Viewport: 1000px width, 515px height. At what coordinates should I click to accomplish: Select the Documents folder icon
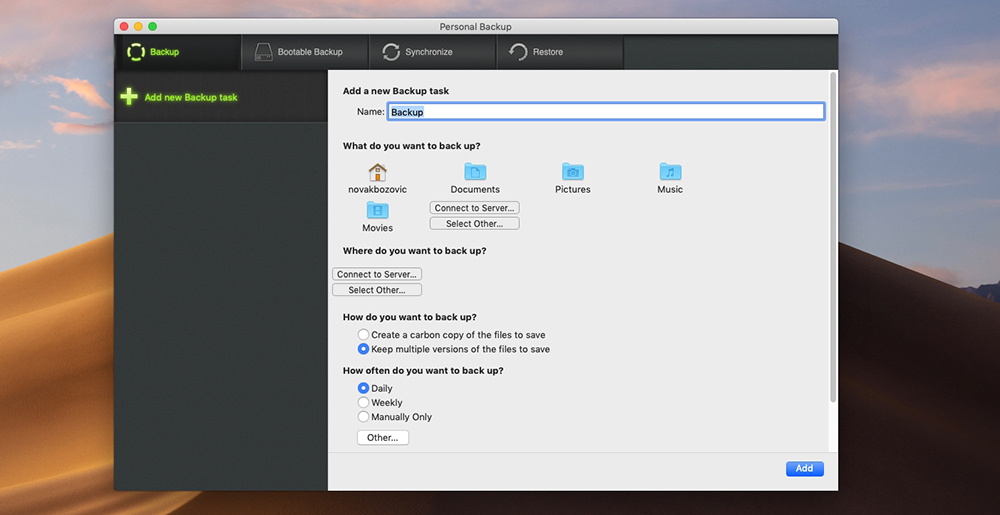coord(475,171)
